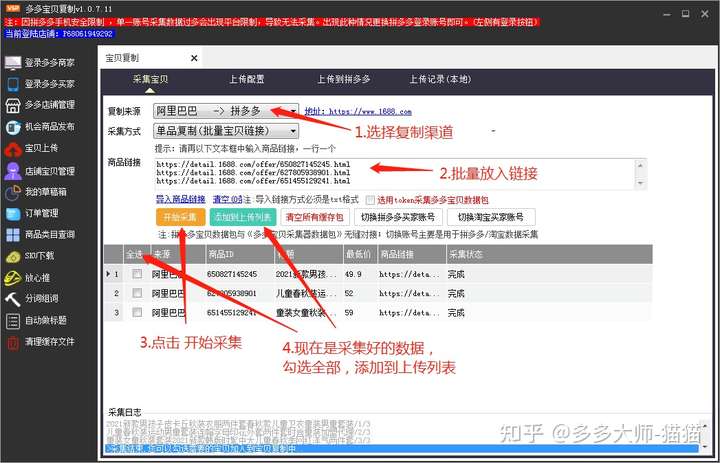The image size is (720, 463).
Task: Click the 商品链接 box scroll-down arrow
Action: [x=641, y=183]
